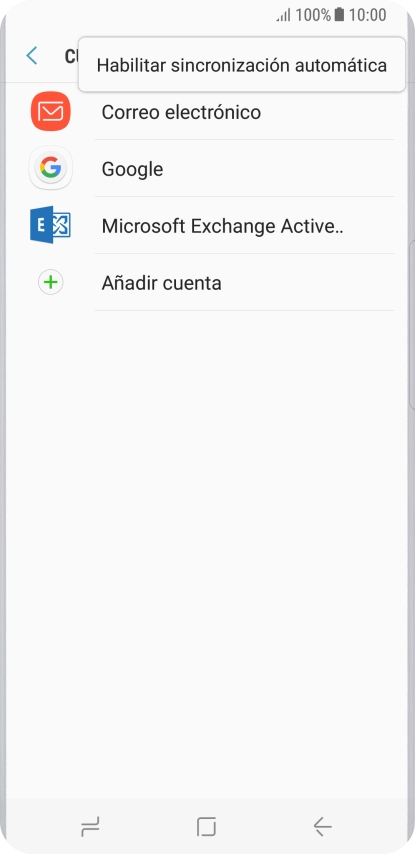Tap the 100% battery percentage text
This screenshot has height=854, width=415.
coord(313,15)
